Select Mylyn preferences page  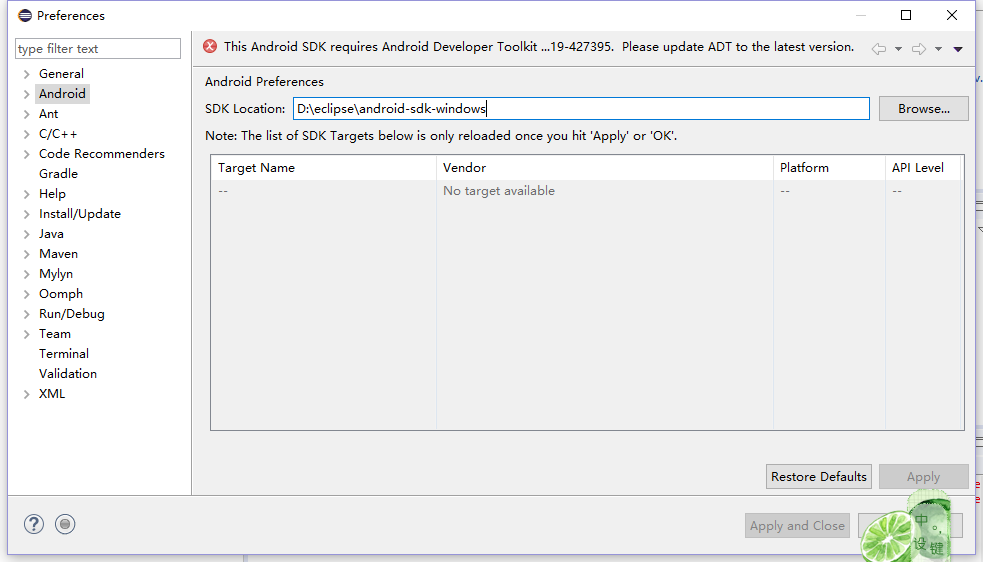[x=56, y=273]
